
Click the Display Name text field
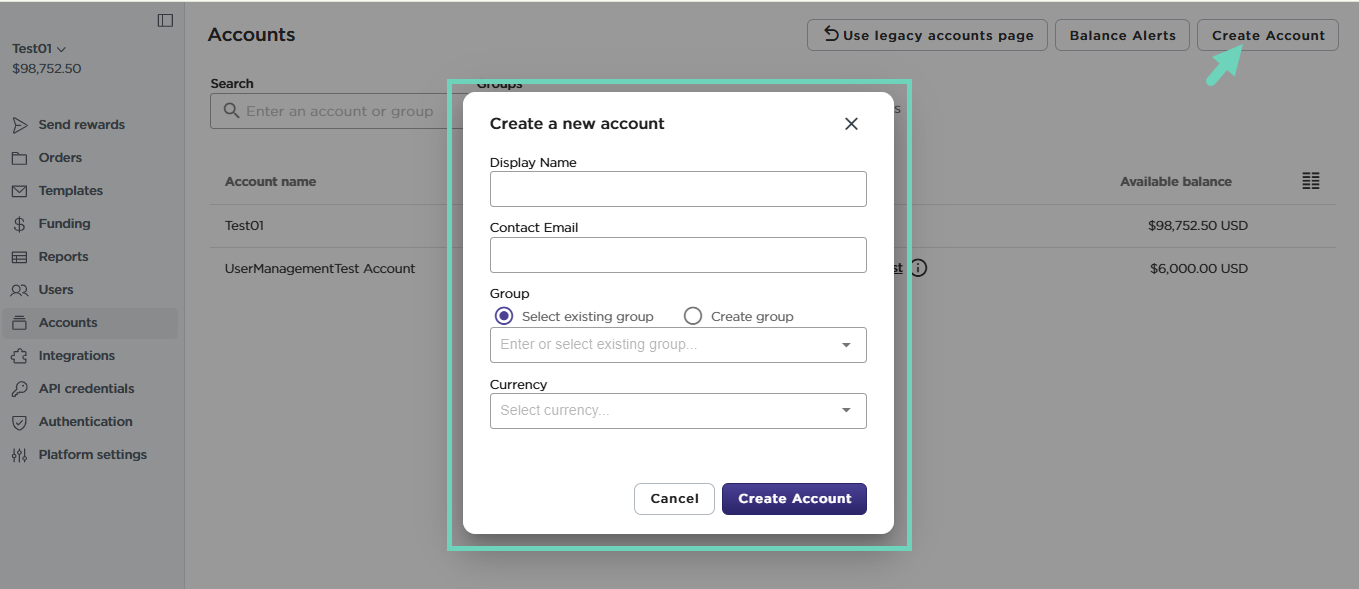[x=678, y=189]
